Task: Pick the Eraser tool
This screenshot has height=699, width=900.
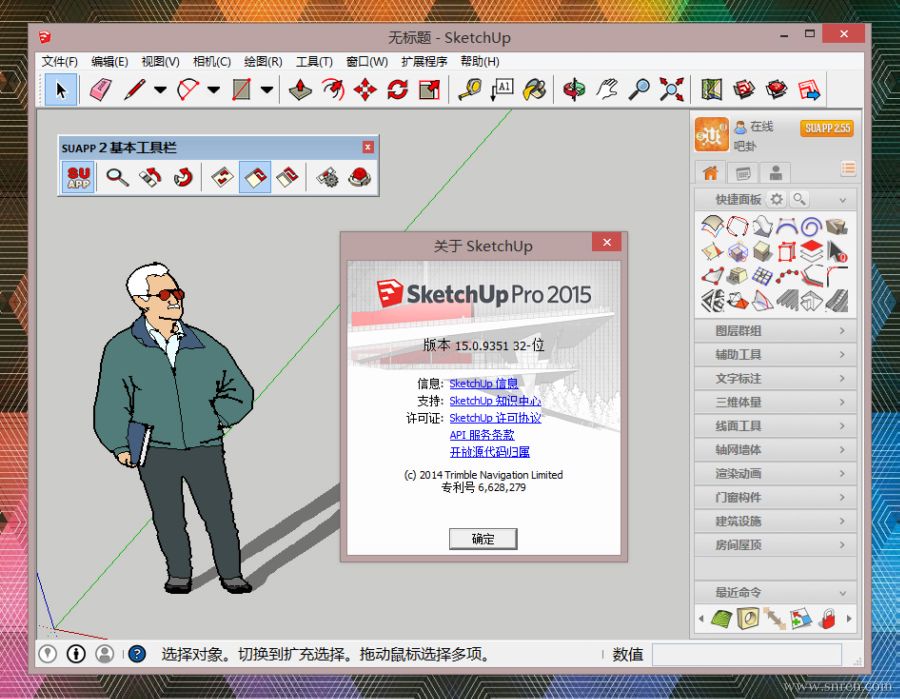Action: point(101,90)
